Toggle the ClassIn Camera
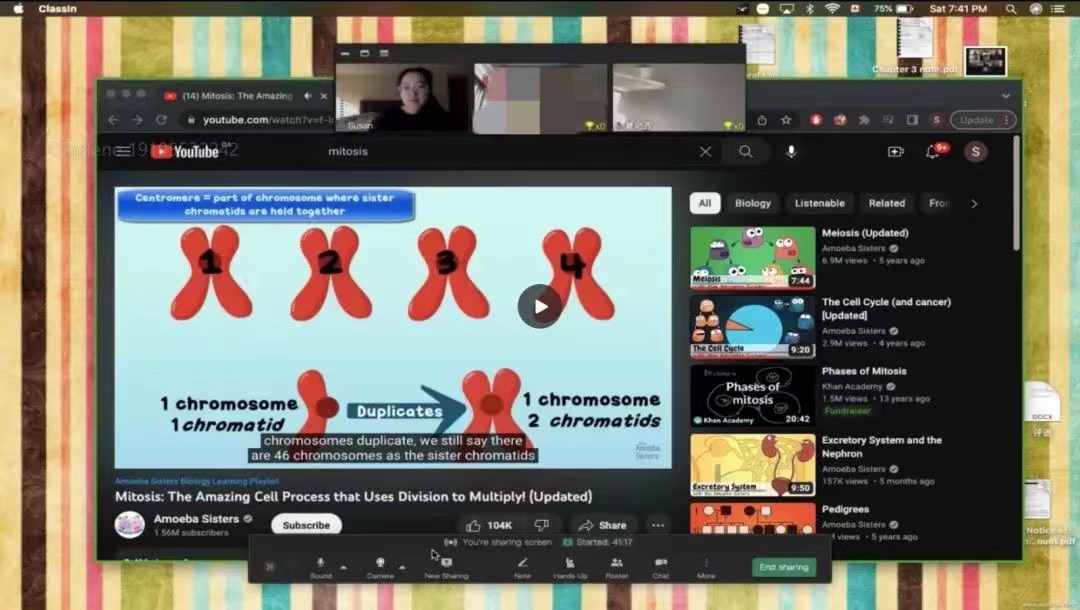The height and width of the screenshot is (610, 1080). (x=380, y=567)
